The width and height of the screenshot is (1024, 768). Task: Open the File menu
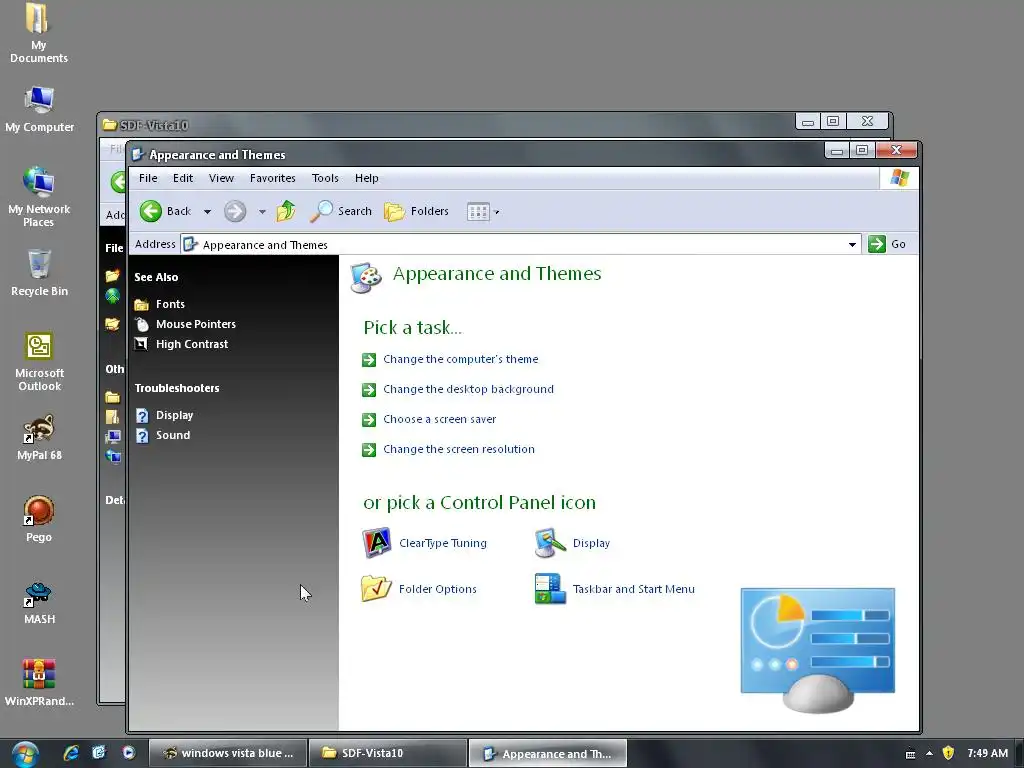[148, 178]
